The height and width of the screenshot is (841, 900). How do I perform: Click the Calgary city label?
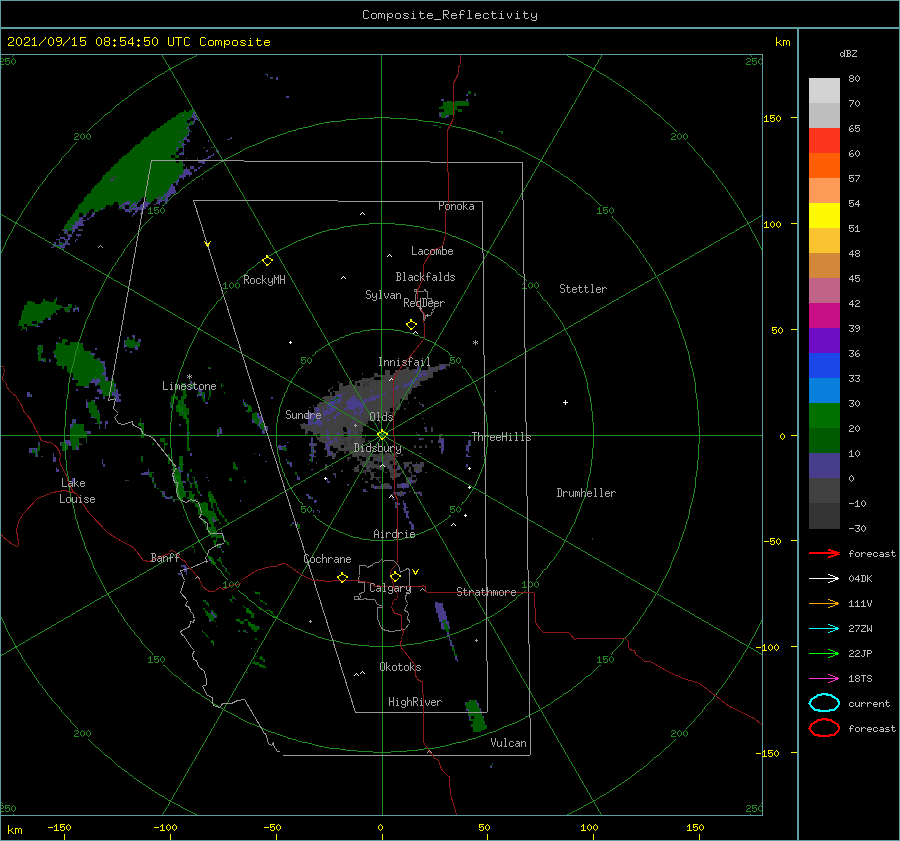pos(390,588)
